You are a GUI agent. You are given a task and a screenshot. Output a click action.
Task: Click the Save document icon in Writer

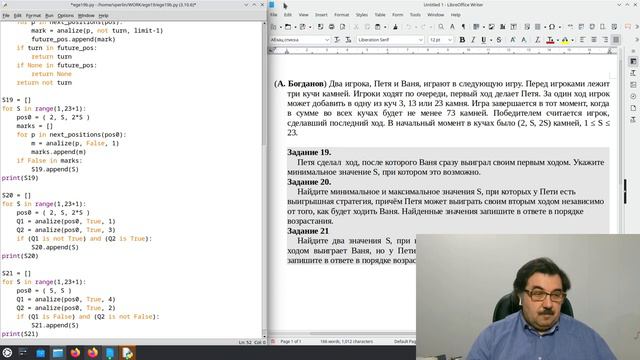tap(302, 27)
